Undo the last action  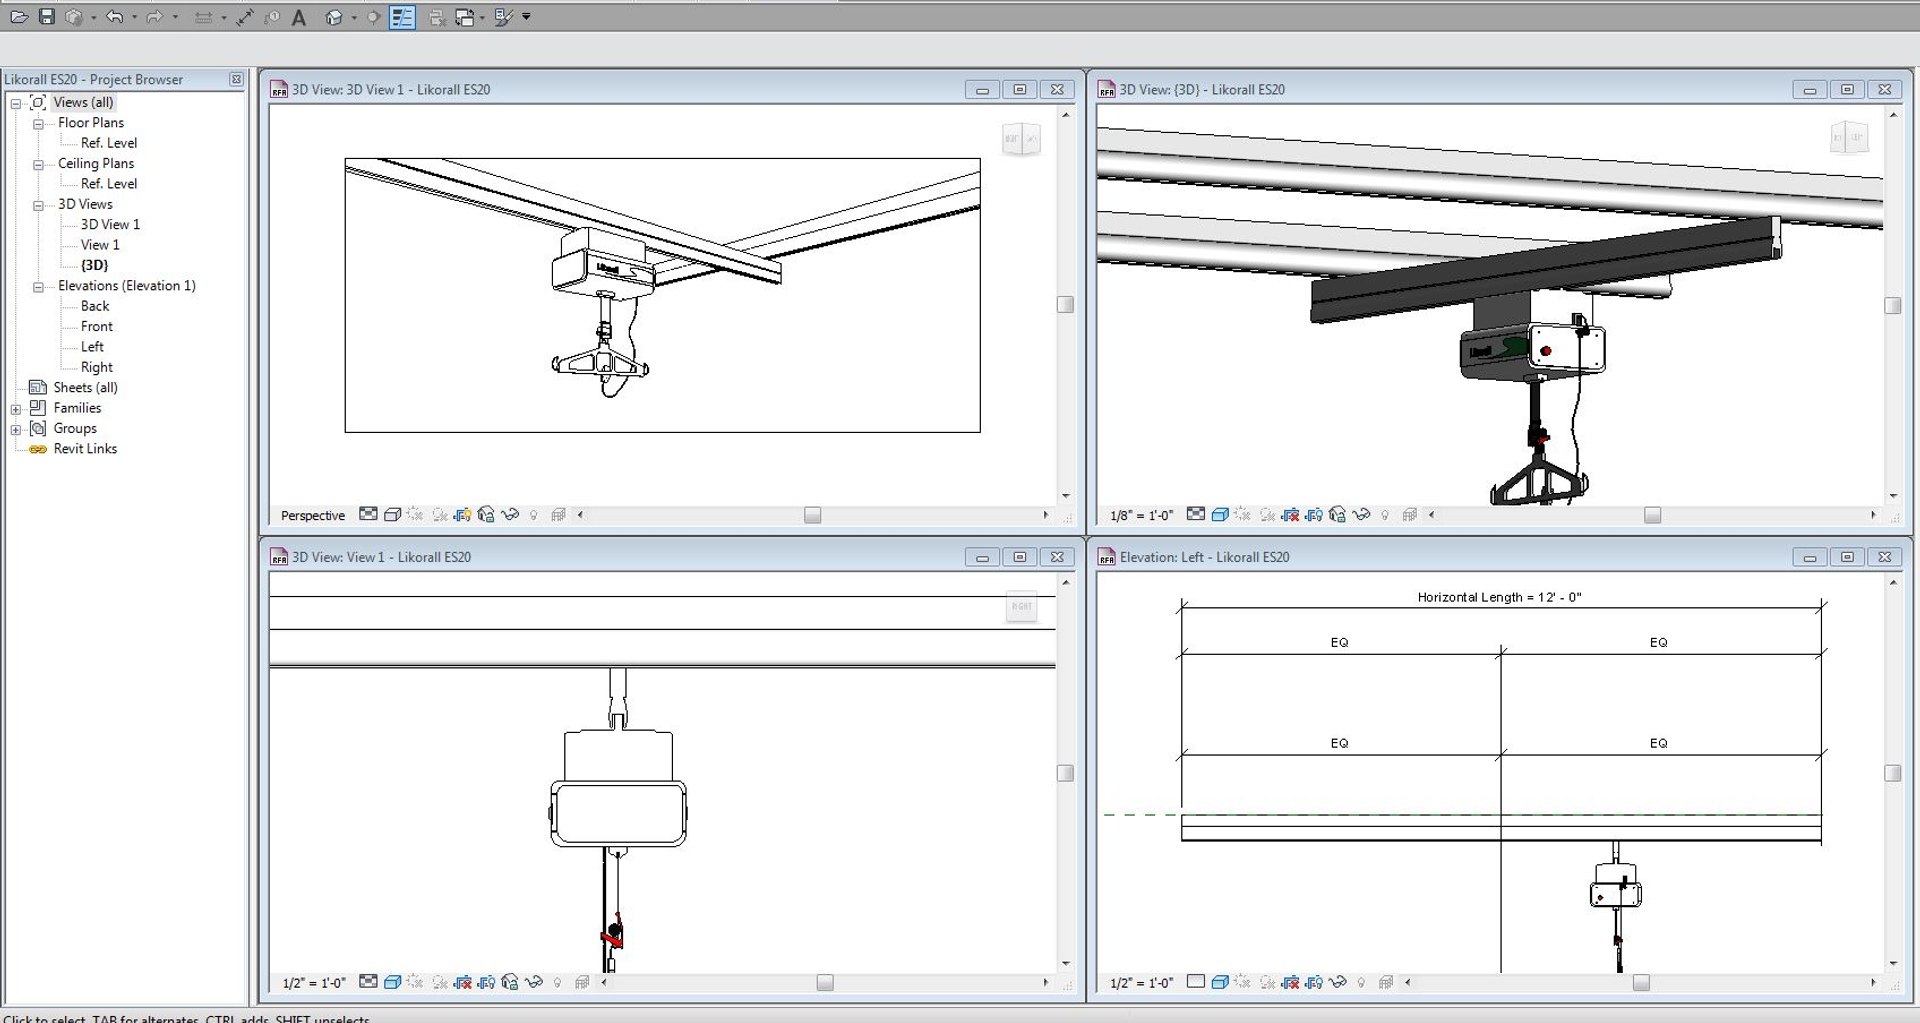[114, 17]
